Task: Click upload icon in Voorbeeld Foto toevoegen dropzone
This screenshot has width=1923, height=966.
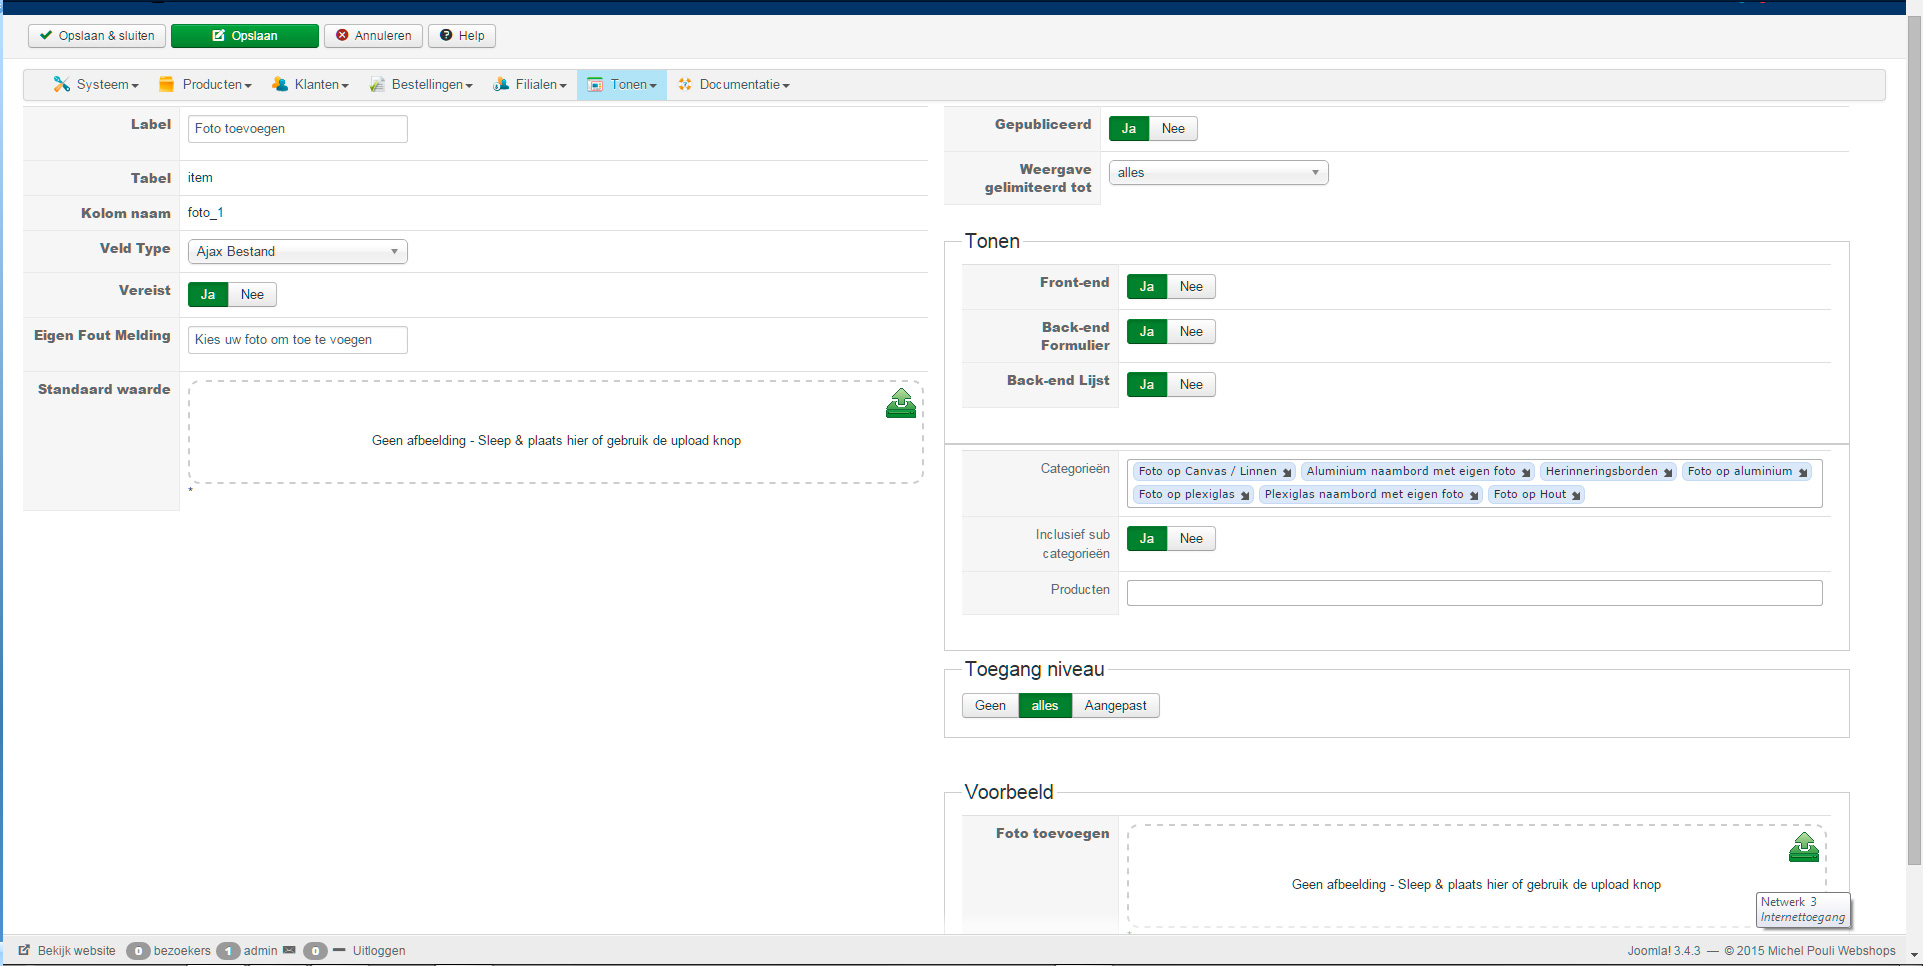Action: coord(1804,847)
